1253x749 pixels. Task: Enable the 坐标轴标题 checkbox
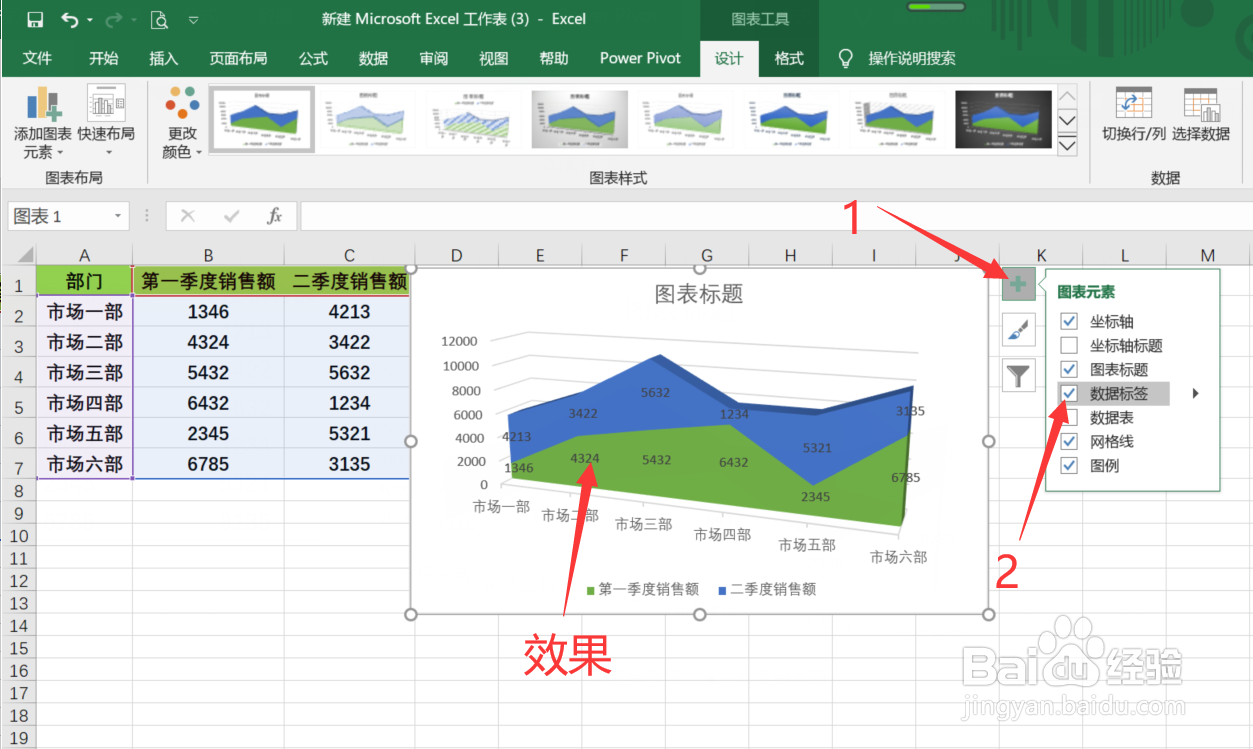click(x=1068, y=342)
